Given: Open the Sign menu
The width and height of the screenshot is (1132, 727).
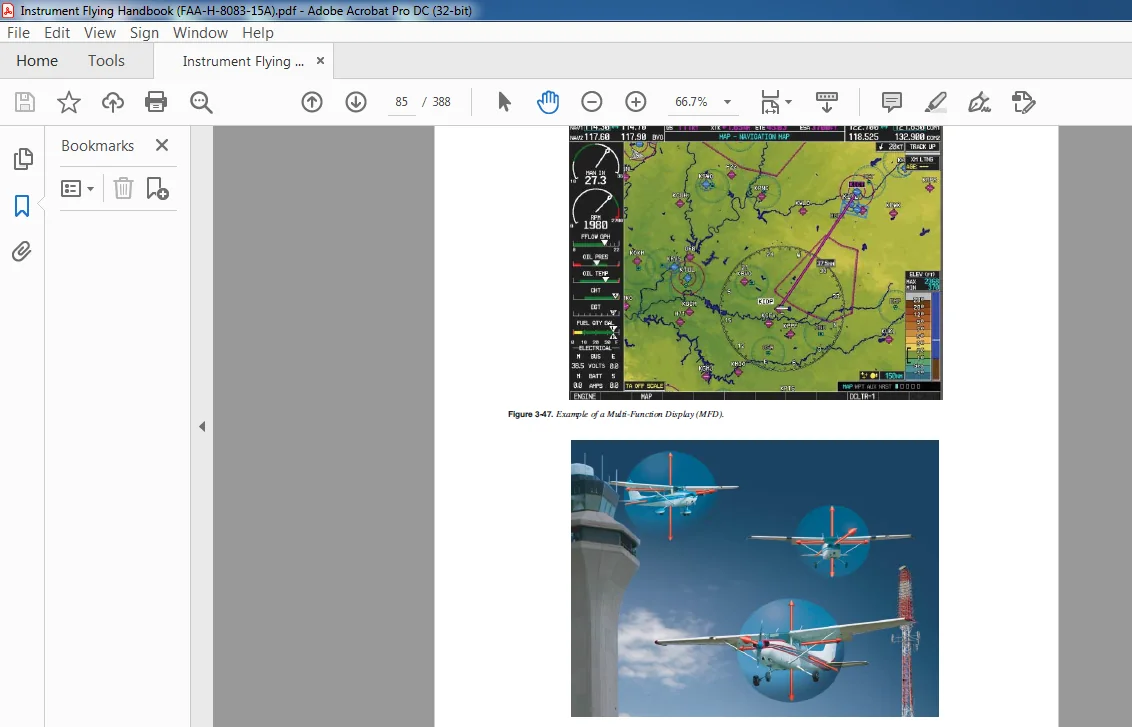Looking at the screenshot, I should click(144, 32).
